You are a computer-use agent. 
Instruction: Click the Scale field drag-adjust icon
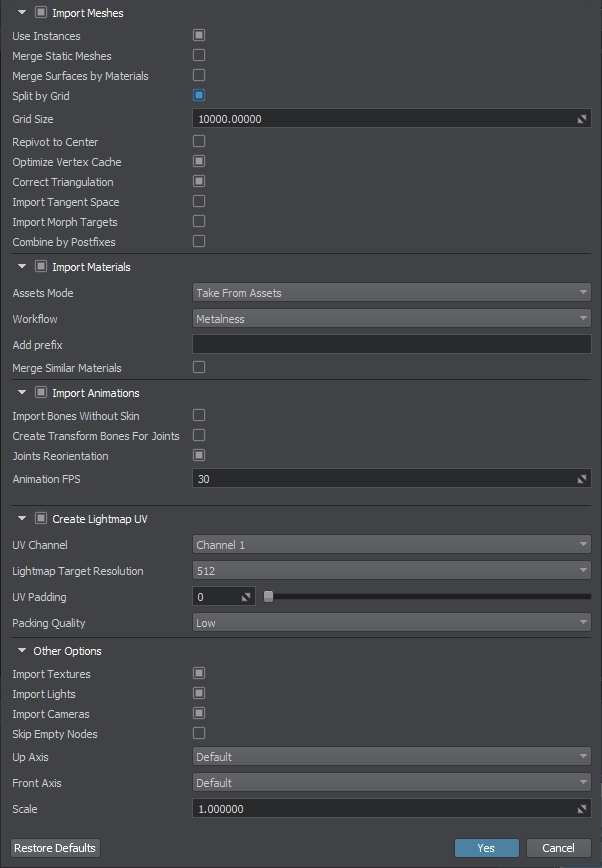coord(582,808)
